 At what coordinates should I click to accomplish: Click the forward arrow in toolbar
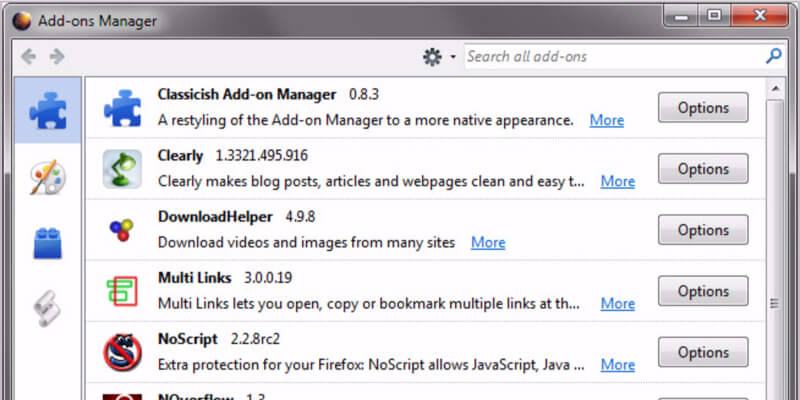tap(57, 56)
